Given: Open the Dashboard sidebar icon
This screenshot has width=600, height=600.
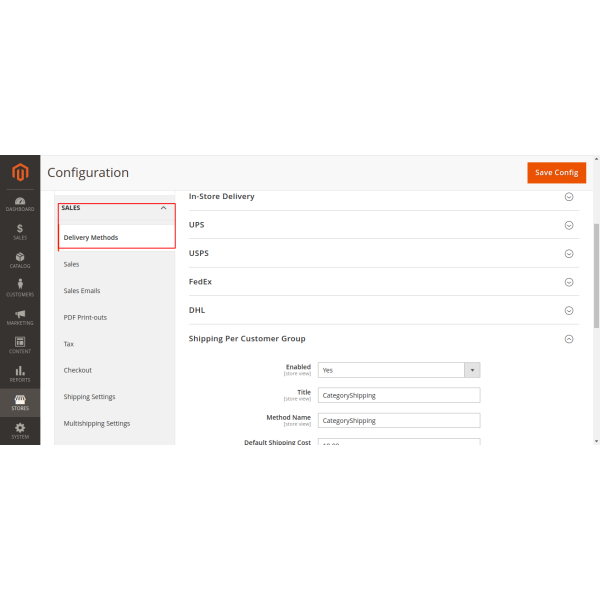Looking at the screenshot, I should [20, 202].
